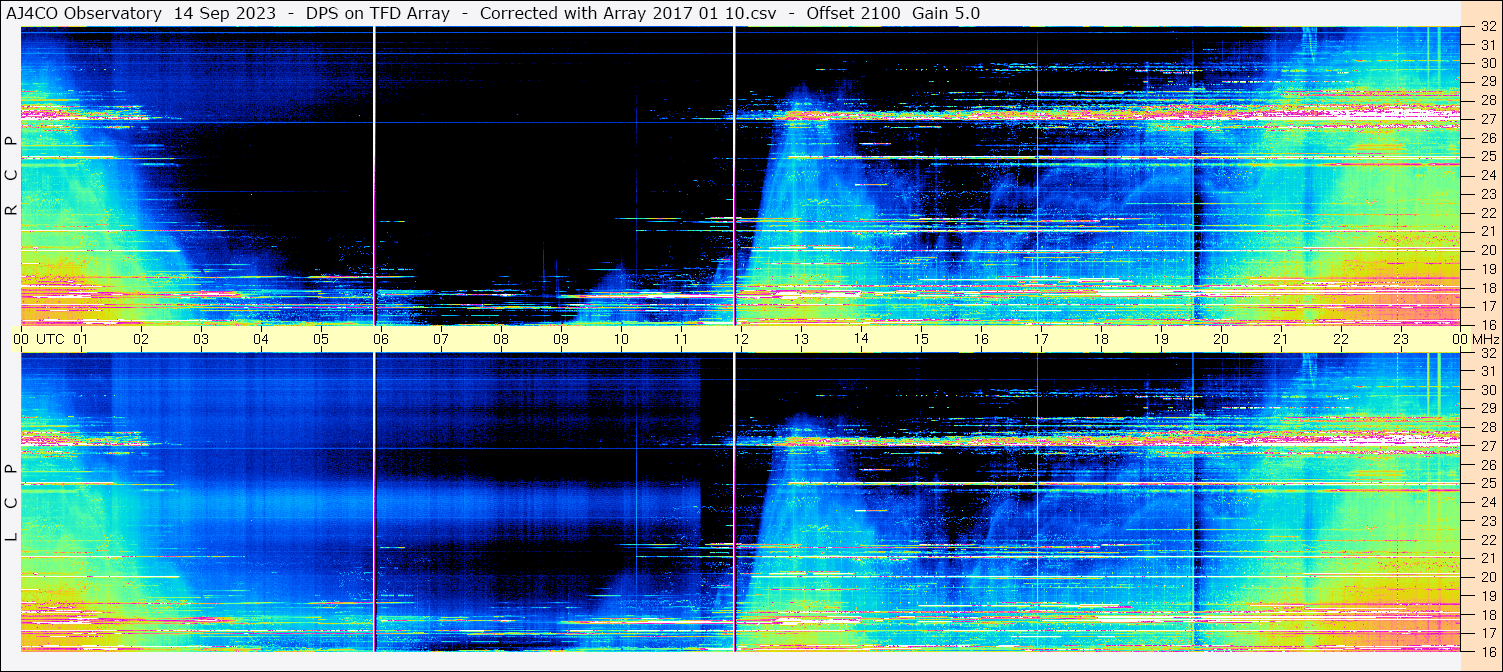Click the 27 MHz label in RCP scale
This screenshot has height=672, width=1503.
pos(1487,119)
